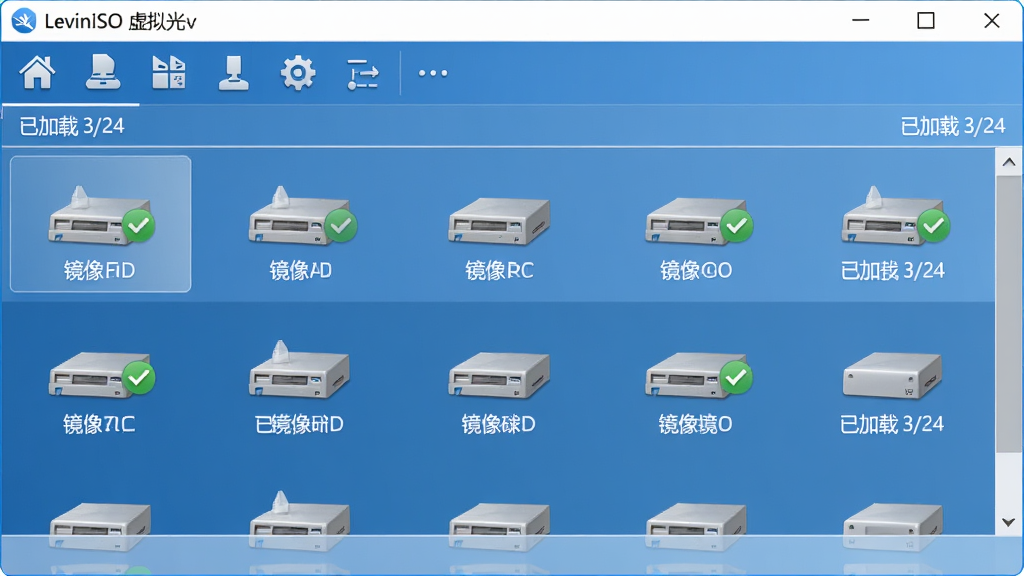The width and height of the screenshot is (1024, 576).
Task: Open the image library grid icon
Action: pos(168,72)
